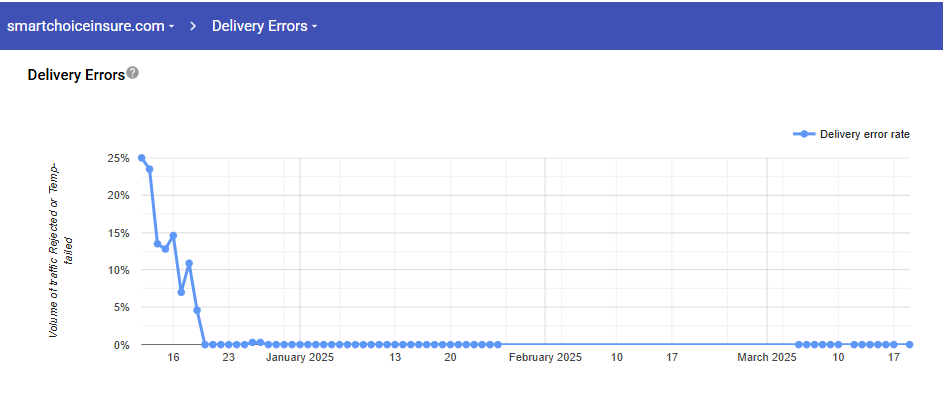
Task: Click the vertical axis title text
Action: (61, 250)
